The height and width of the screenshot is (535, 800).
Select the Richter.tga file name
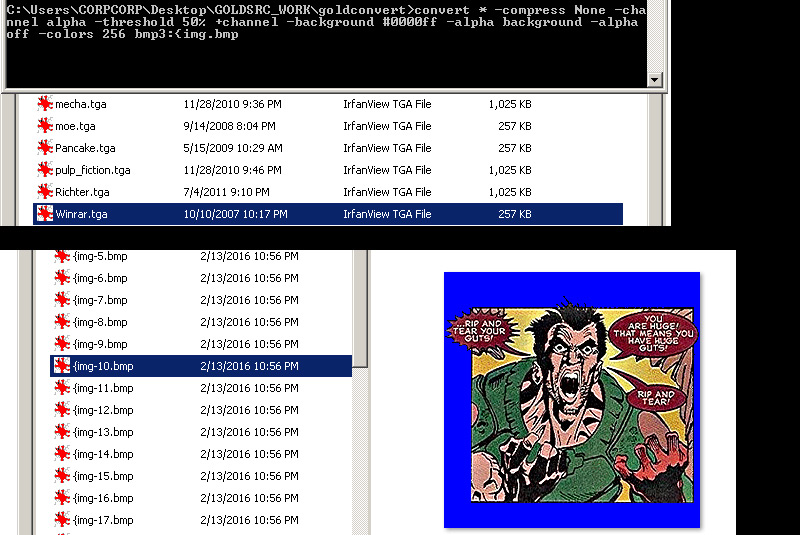click(x=82, y=192)
